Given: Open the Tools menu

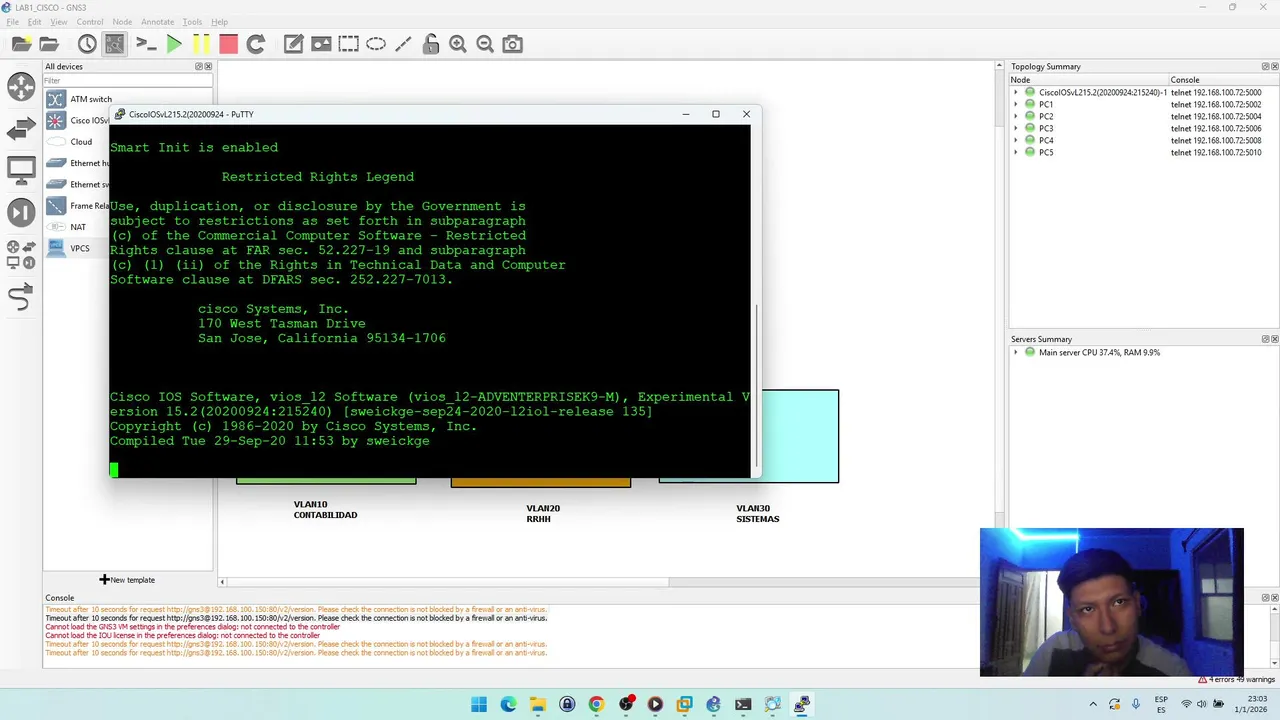Looking at the screenshot, I should 192,21.
